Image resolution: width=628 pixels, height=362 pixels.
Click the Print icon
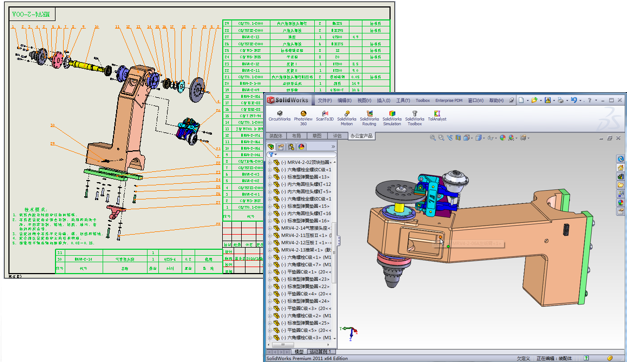(560, 100)
